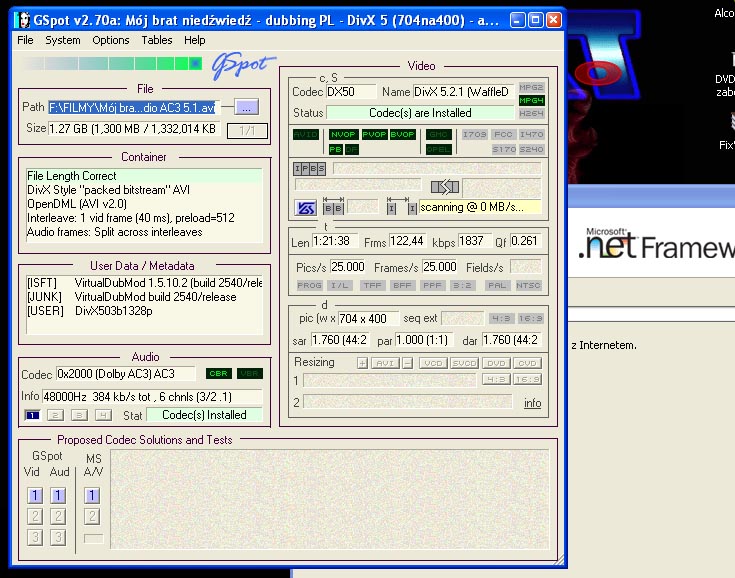Click the AVID indicator
This screenshot has width=735, height=578.
[x=305, y=135]
